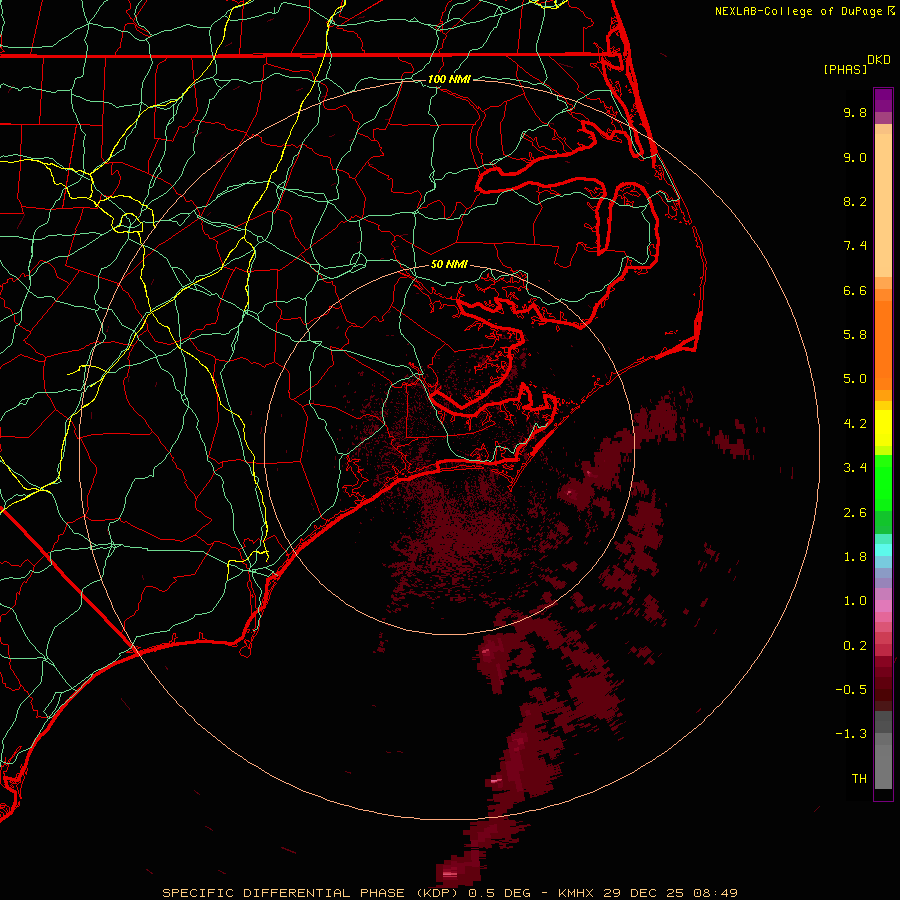Click the cyan segment of the color bar
This screenshot has width=900, height=900.
(x=883, y=550)
